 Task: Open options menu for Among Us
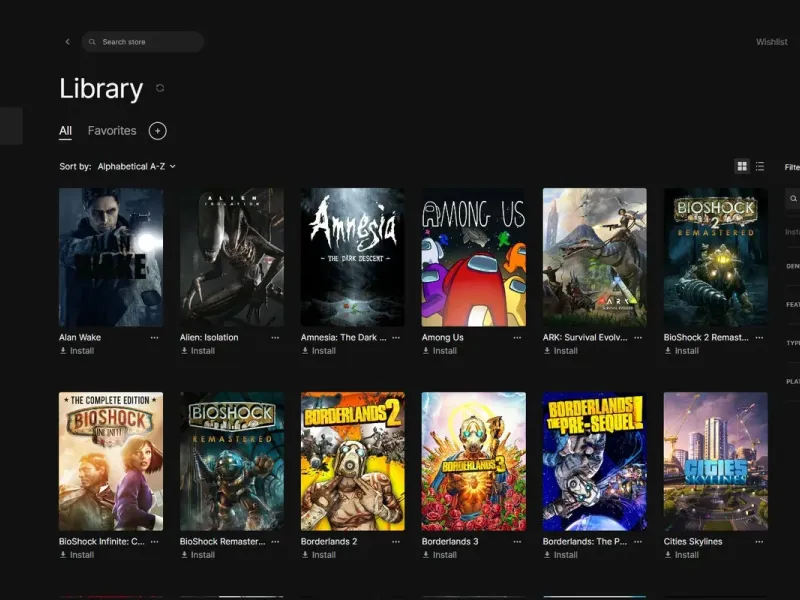[517, 338]
